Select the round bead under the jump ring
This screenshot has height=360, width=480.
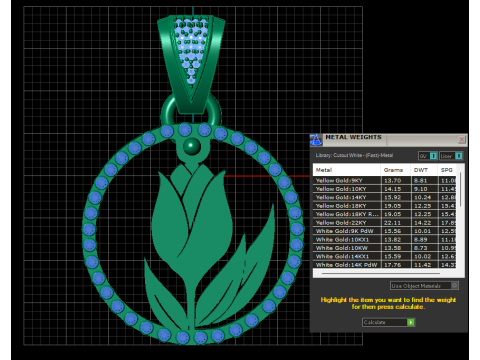192,146
